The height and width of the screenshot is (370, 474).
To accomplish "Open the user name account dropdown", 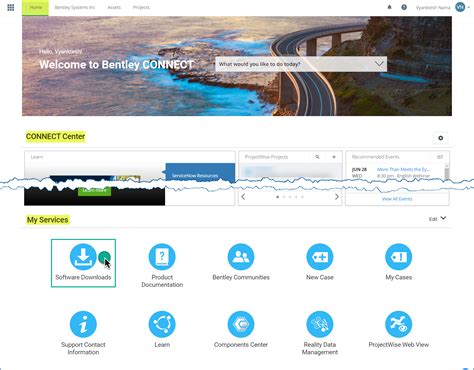I will pyautogui.click(x=433, y=7).
